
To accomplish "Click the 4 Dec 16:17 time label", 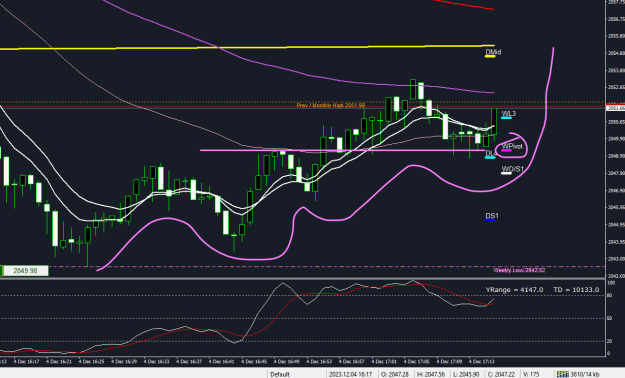I will (26, 362).
